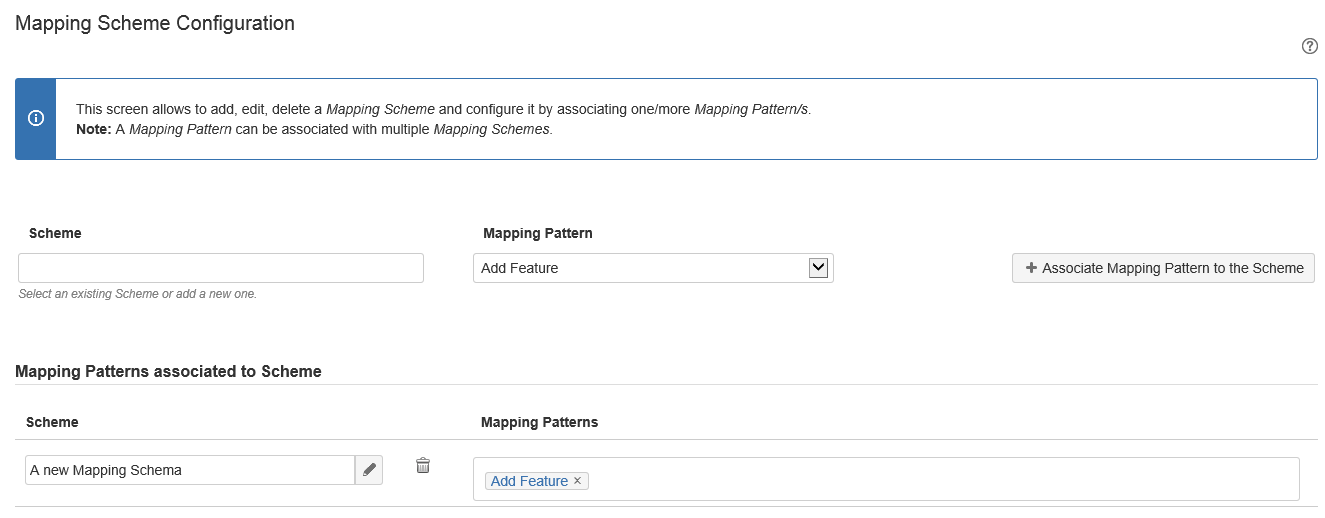The image size is (1325, 518).
Task: Remove the Add Feature tag with x
Action: (x=578, y=481)
